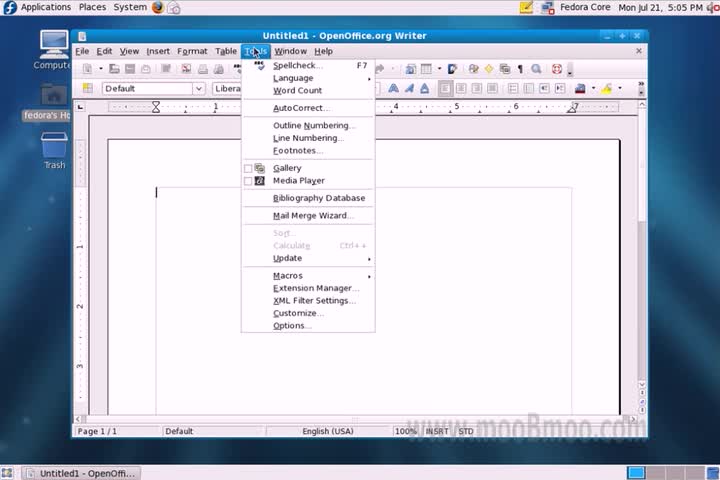
Task: Click Untitled1 - OpenOffi... taskbar button
Action: click(81, 473)
